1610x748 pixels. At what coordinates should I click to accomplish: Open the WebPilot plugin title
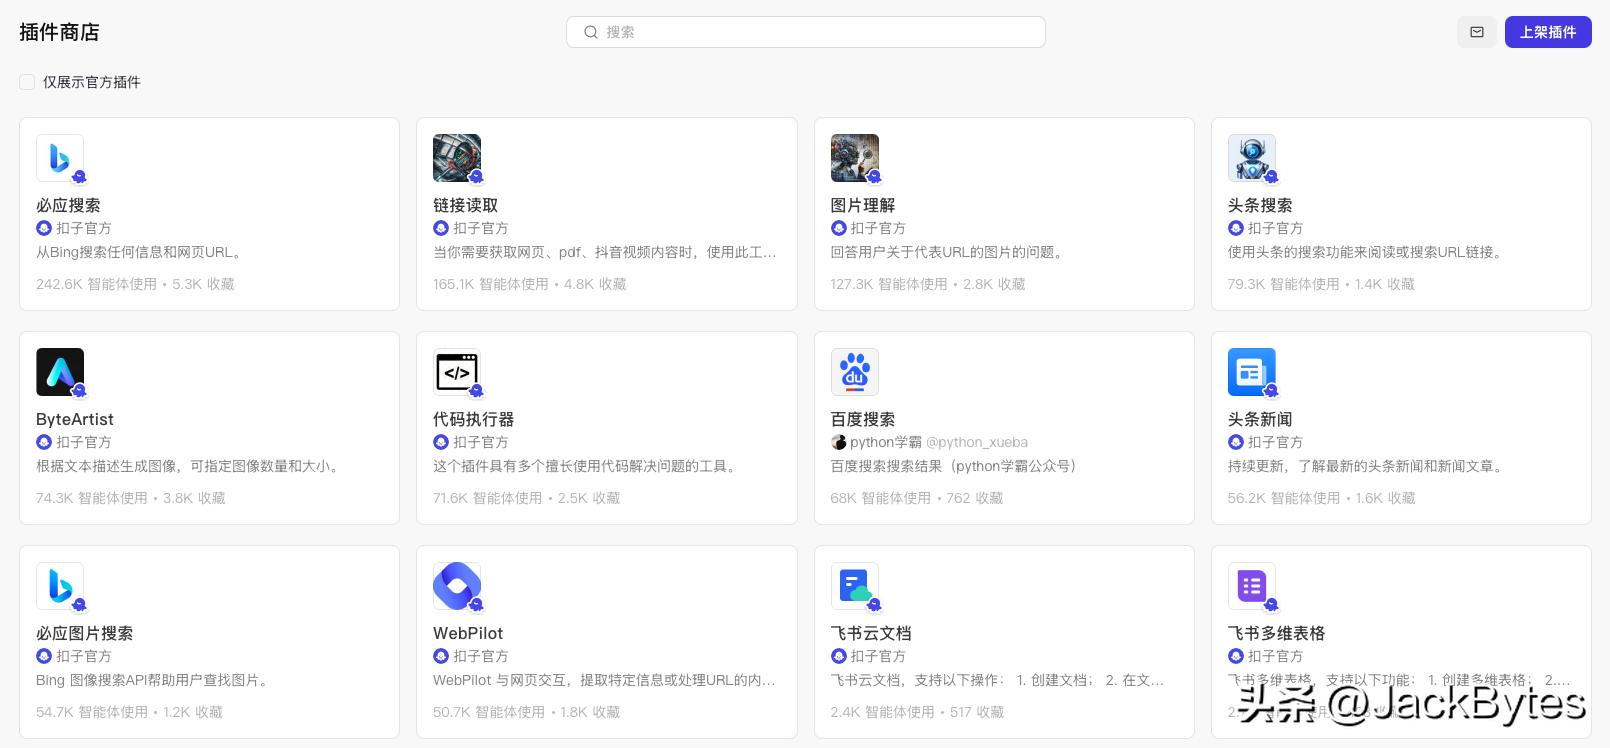tap(468, 633)
